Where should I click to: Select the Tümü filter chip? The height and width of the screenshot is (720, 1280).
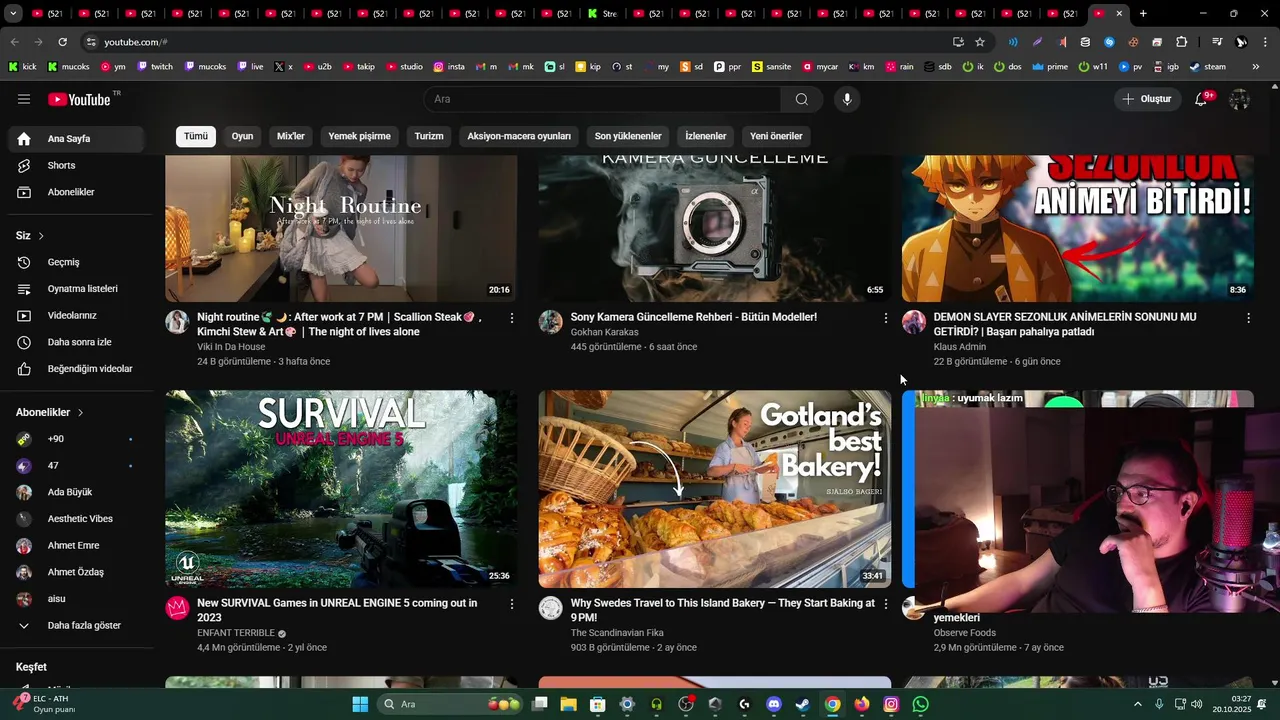(196, 136)
